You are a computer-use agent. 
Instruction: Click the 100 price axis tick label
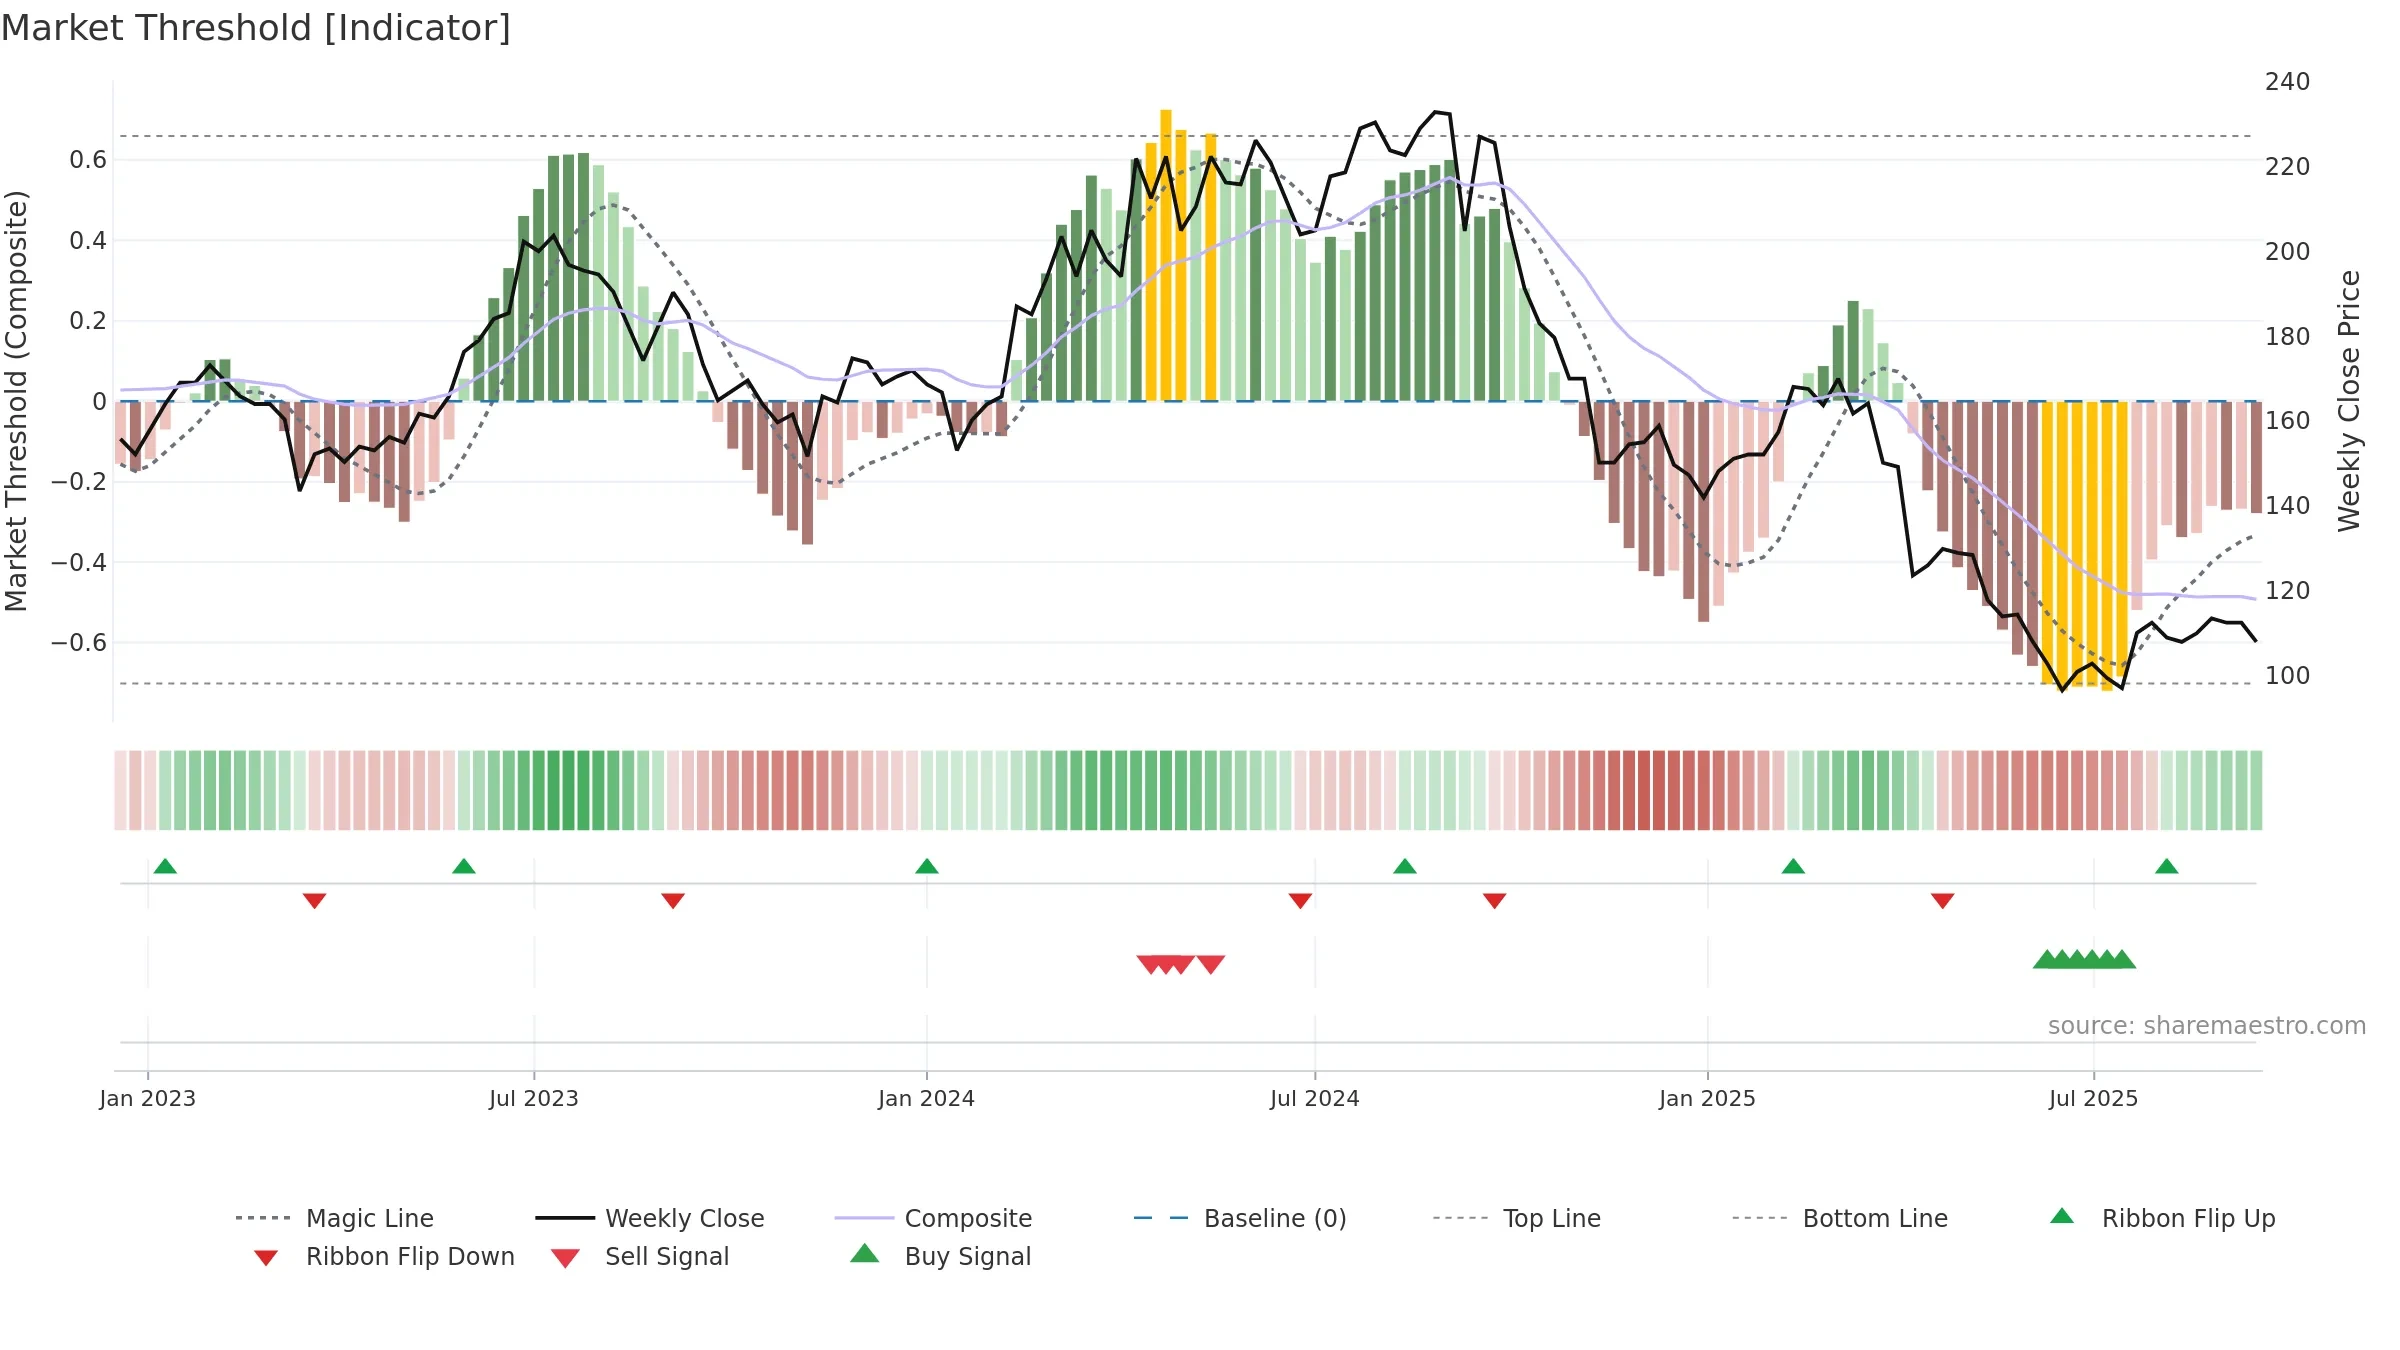pos(2288,676)
